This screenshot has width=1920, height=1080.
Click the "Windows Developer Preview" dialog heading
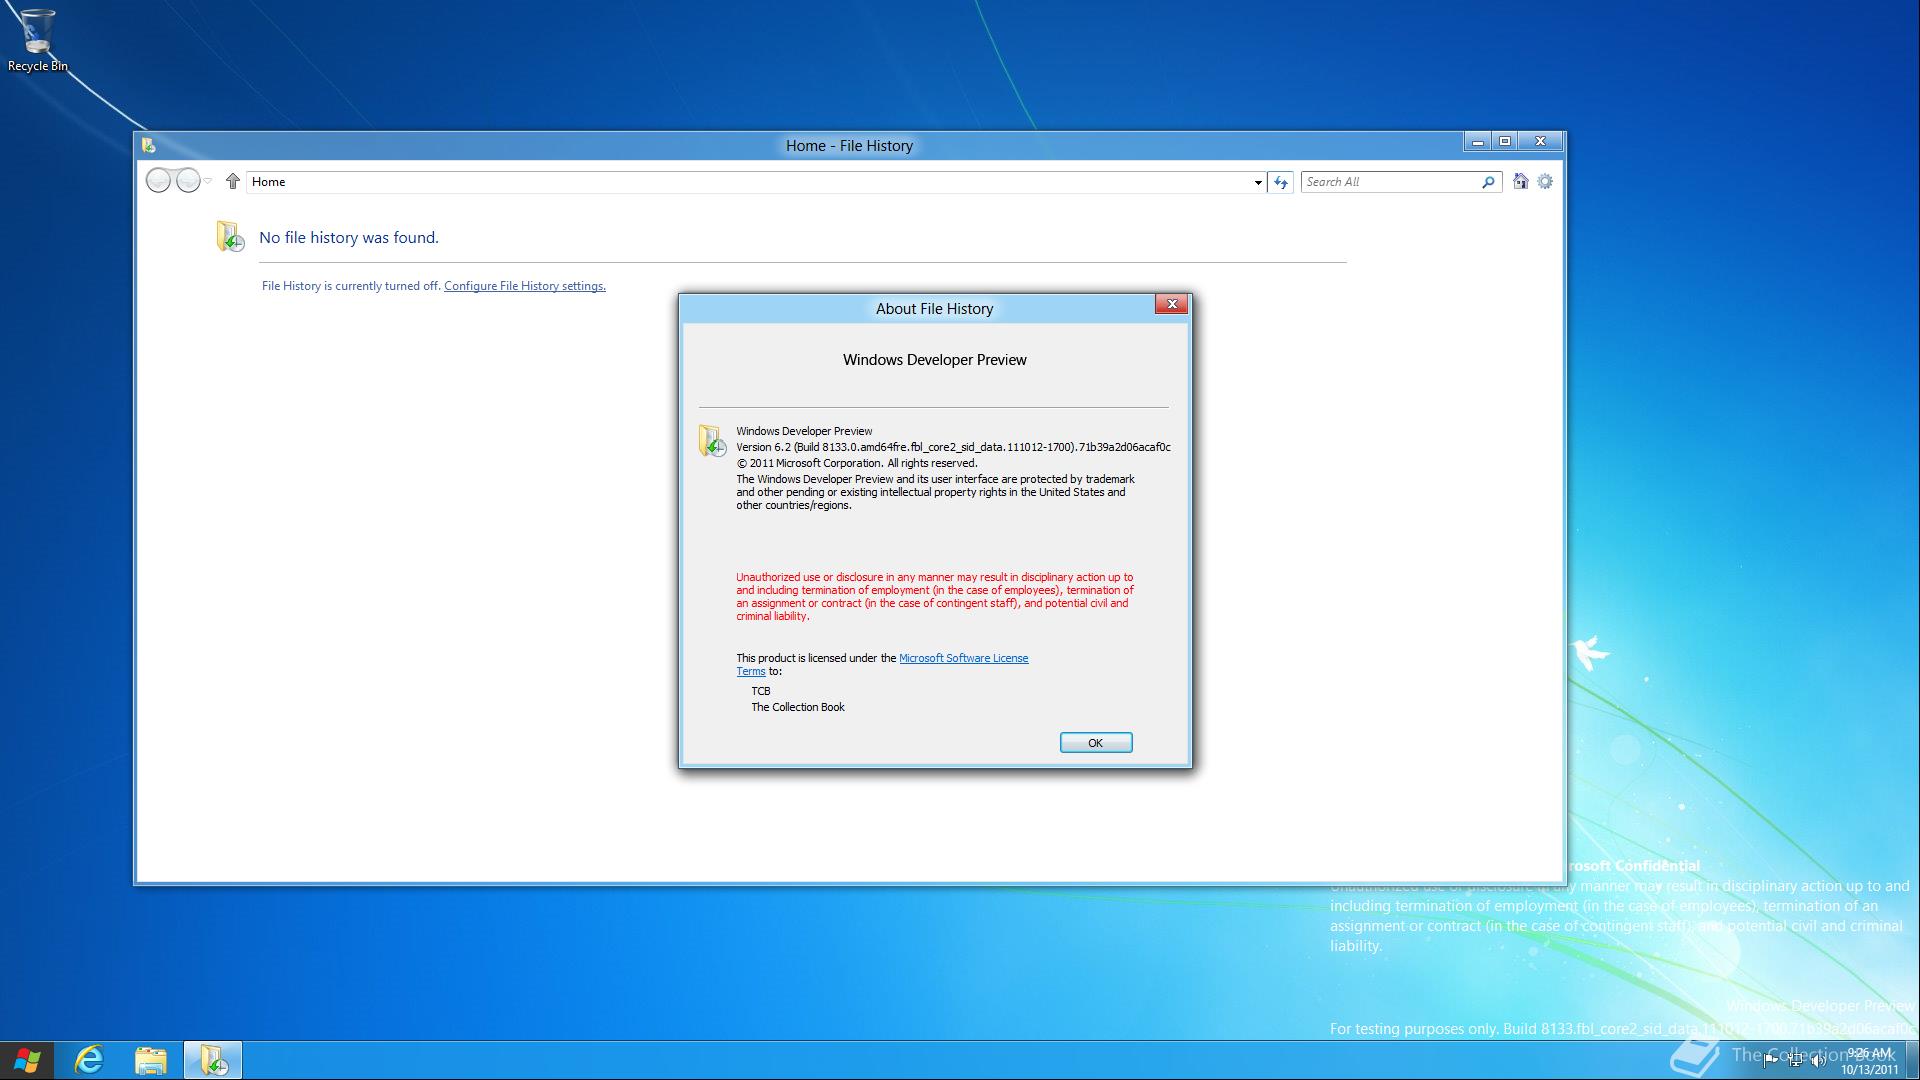(x=934, y=360)
